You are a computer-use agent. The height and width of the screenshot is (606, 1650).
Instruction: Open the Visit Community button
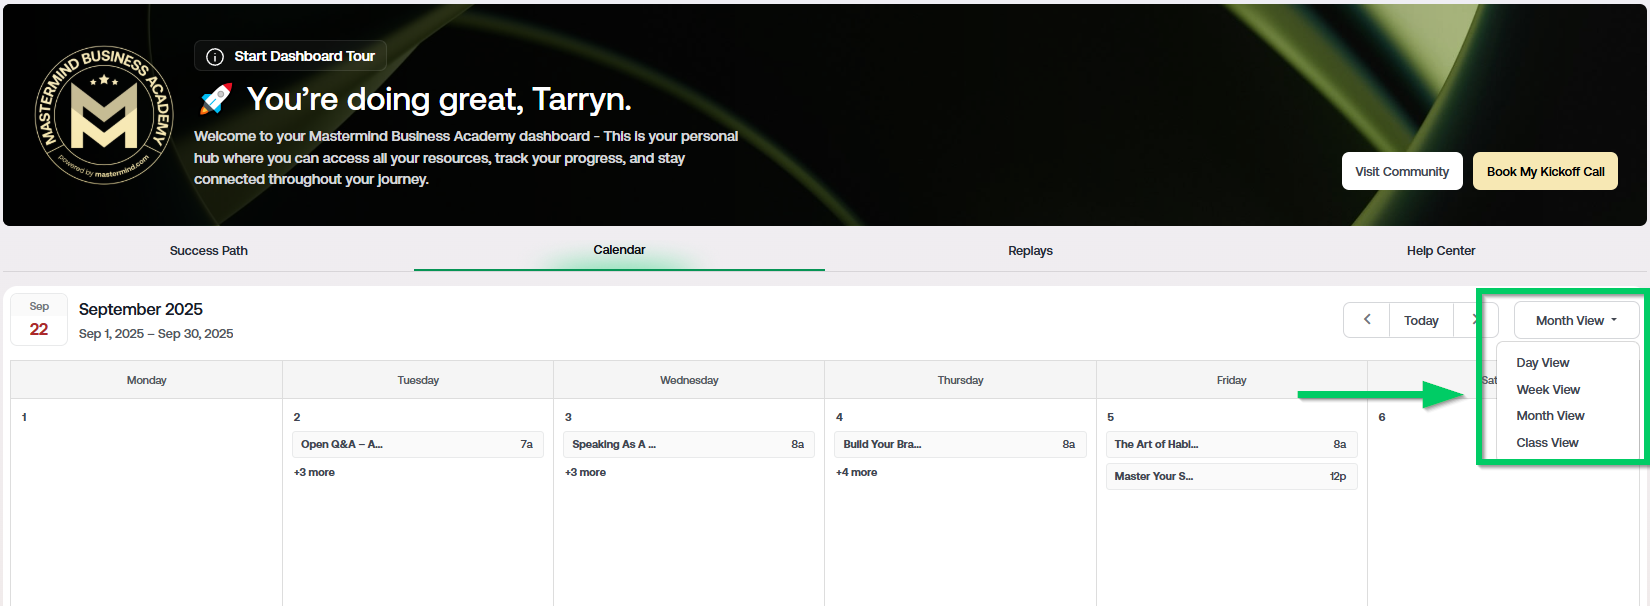coord(1402,171)
